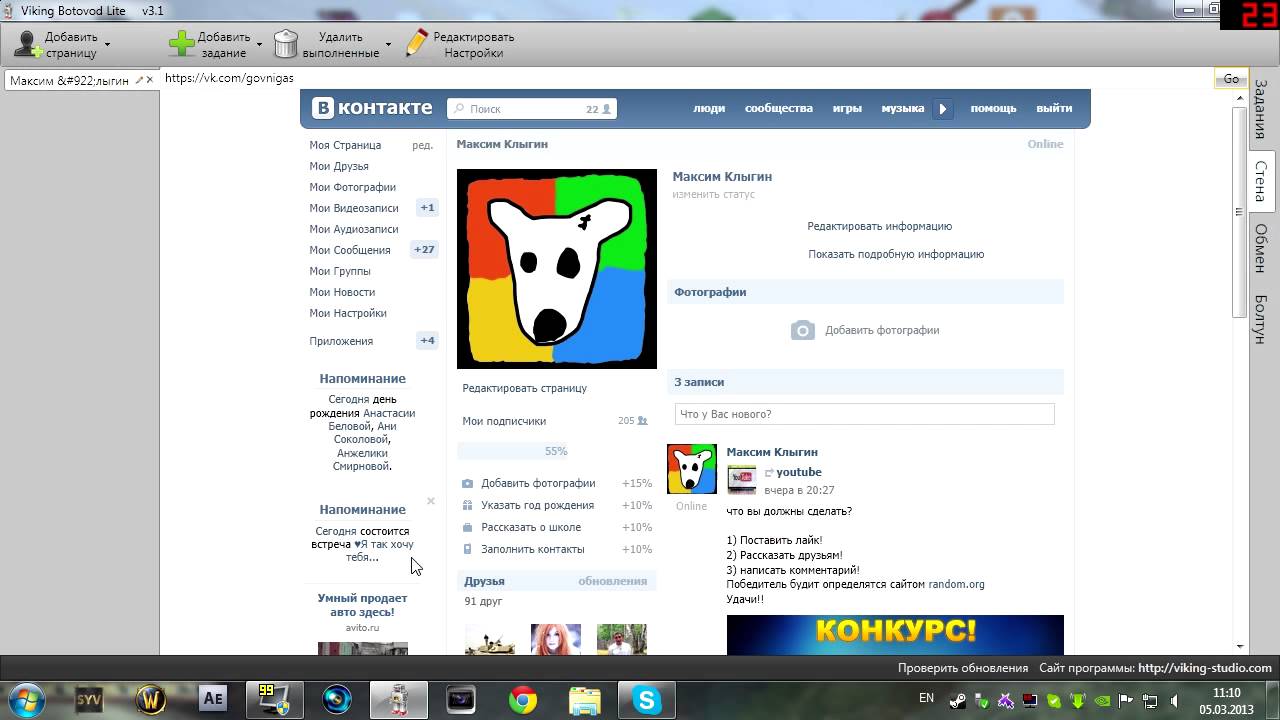Close the Максим Клыгин page tab
The height and width of the screenshot is (720, 1280).
coord(150,80)
